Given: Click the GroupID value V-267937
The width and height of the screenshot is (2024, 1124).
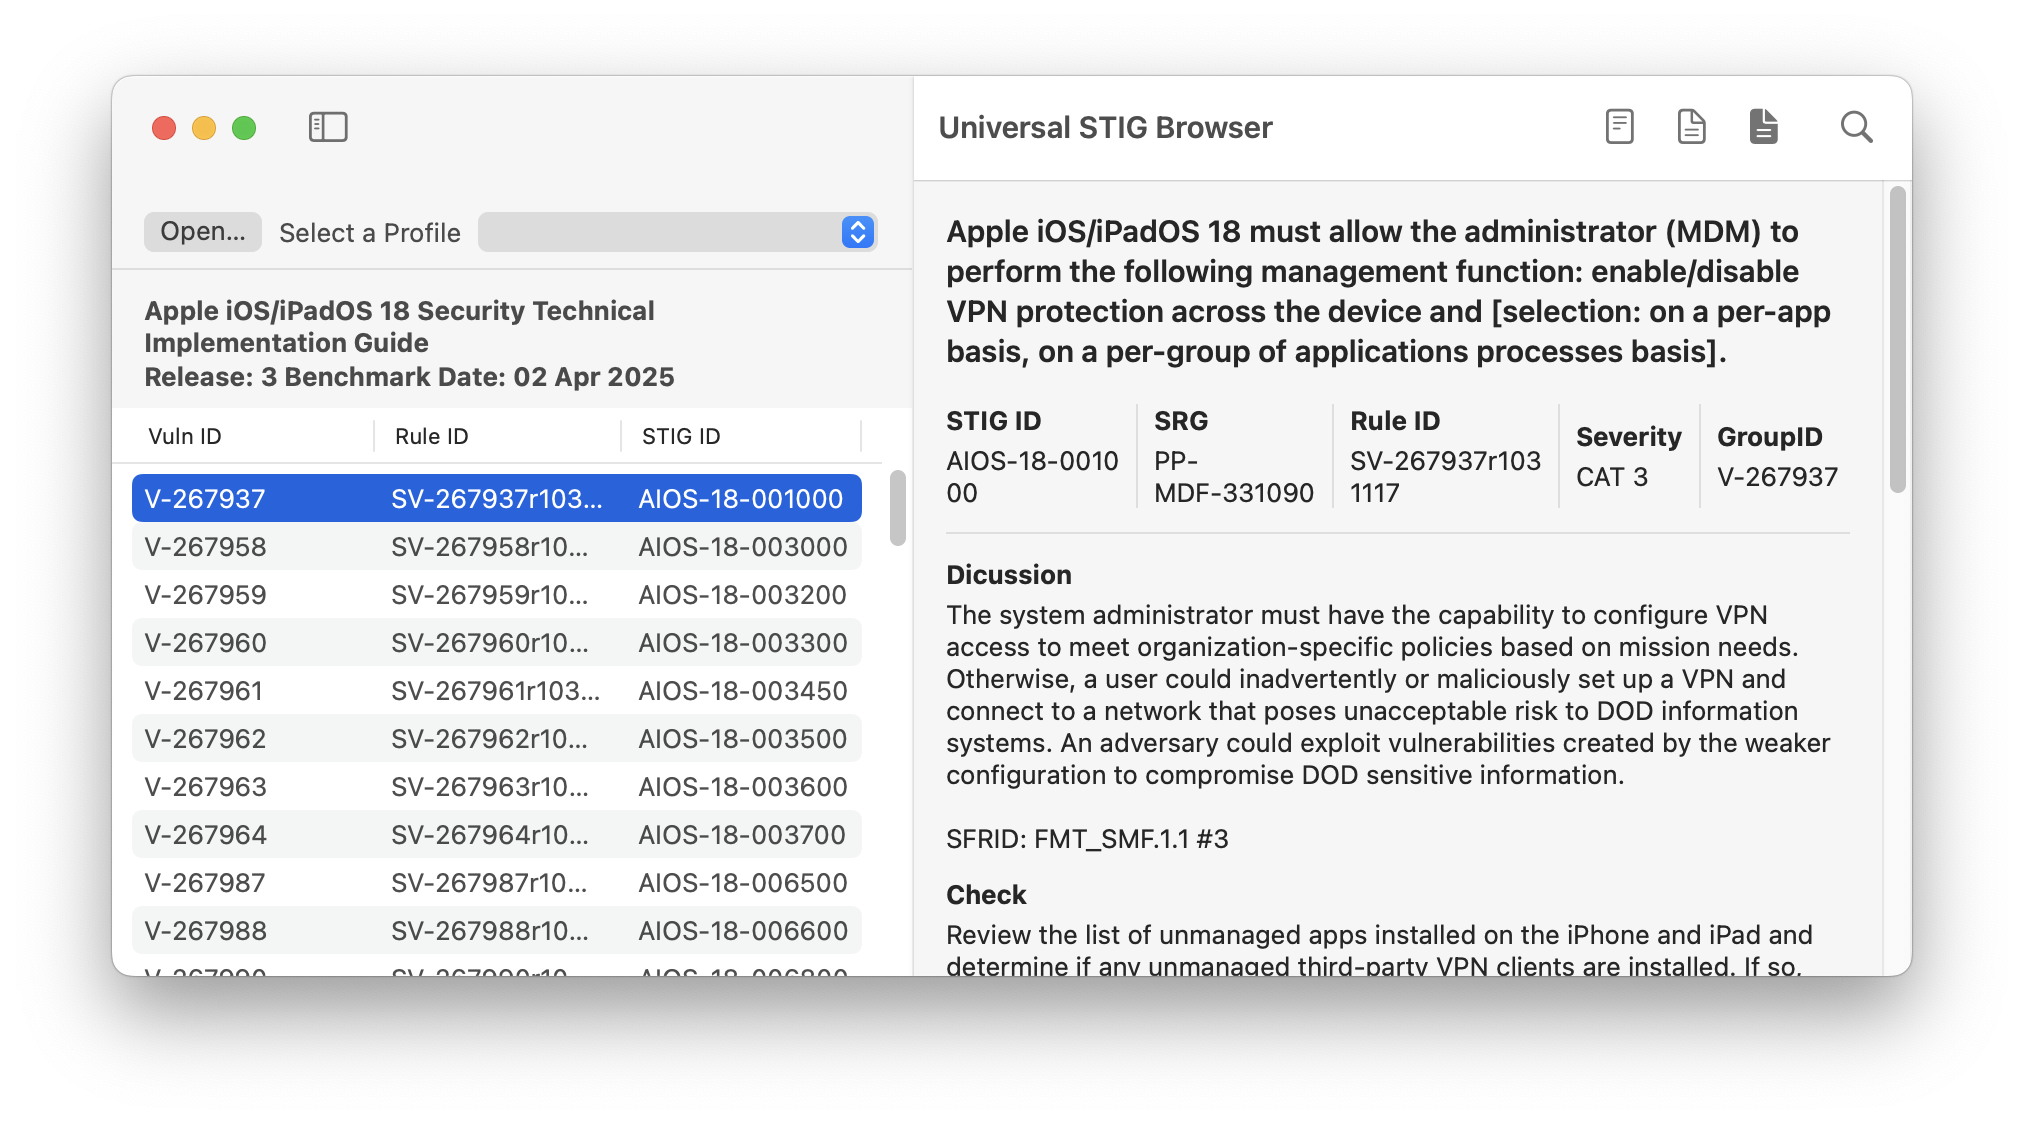Looking at the screenshot, I should [1777, 477].
